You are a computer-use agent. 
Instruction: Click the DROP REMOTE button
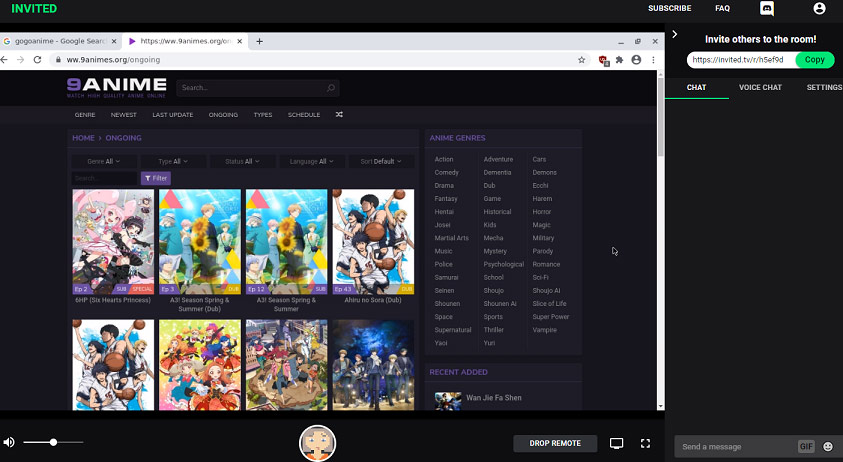pyautogui.click(x=555, y=443)
